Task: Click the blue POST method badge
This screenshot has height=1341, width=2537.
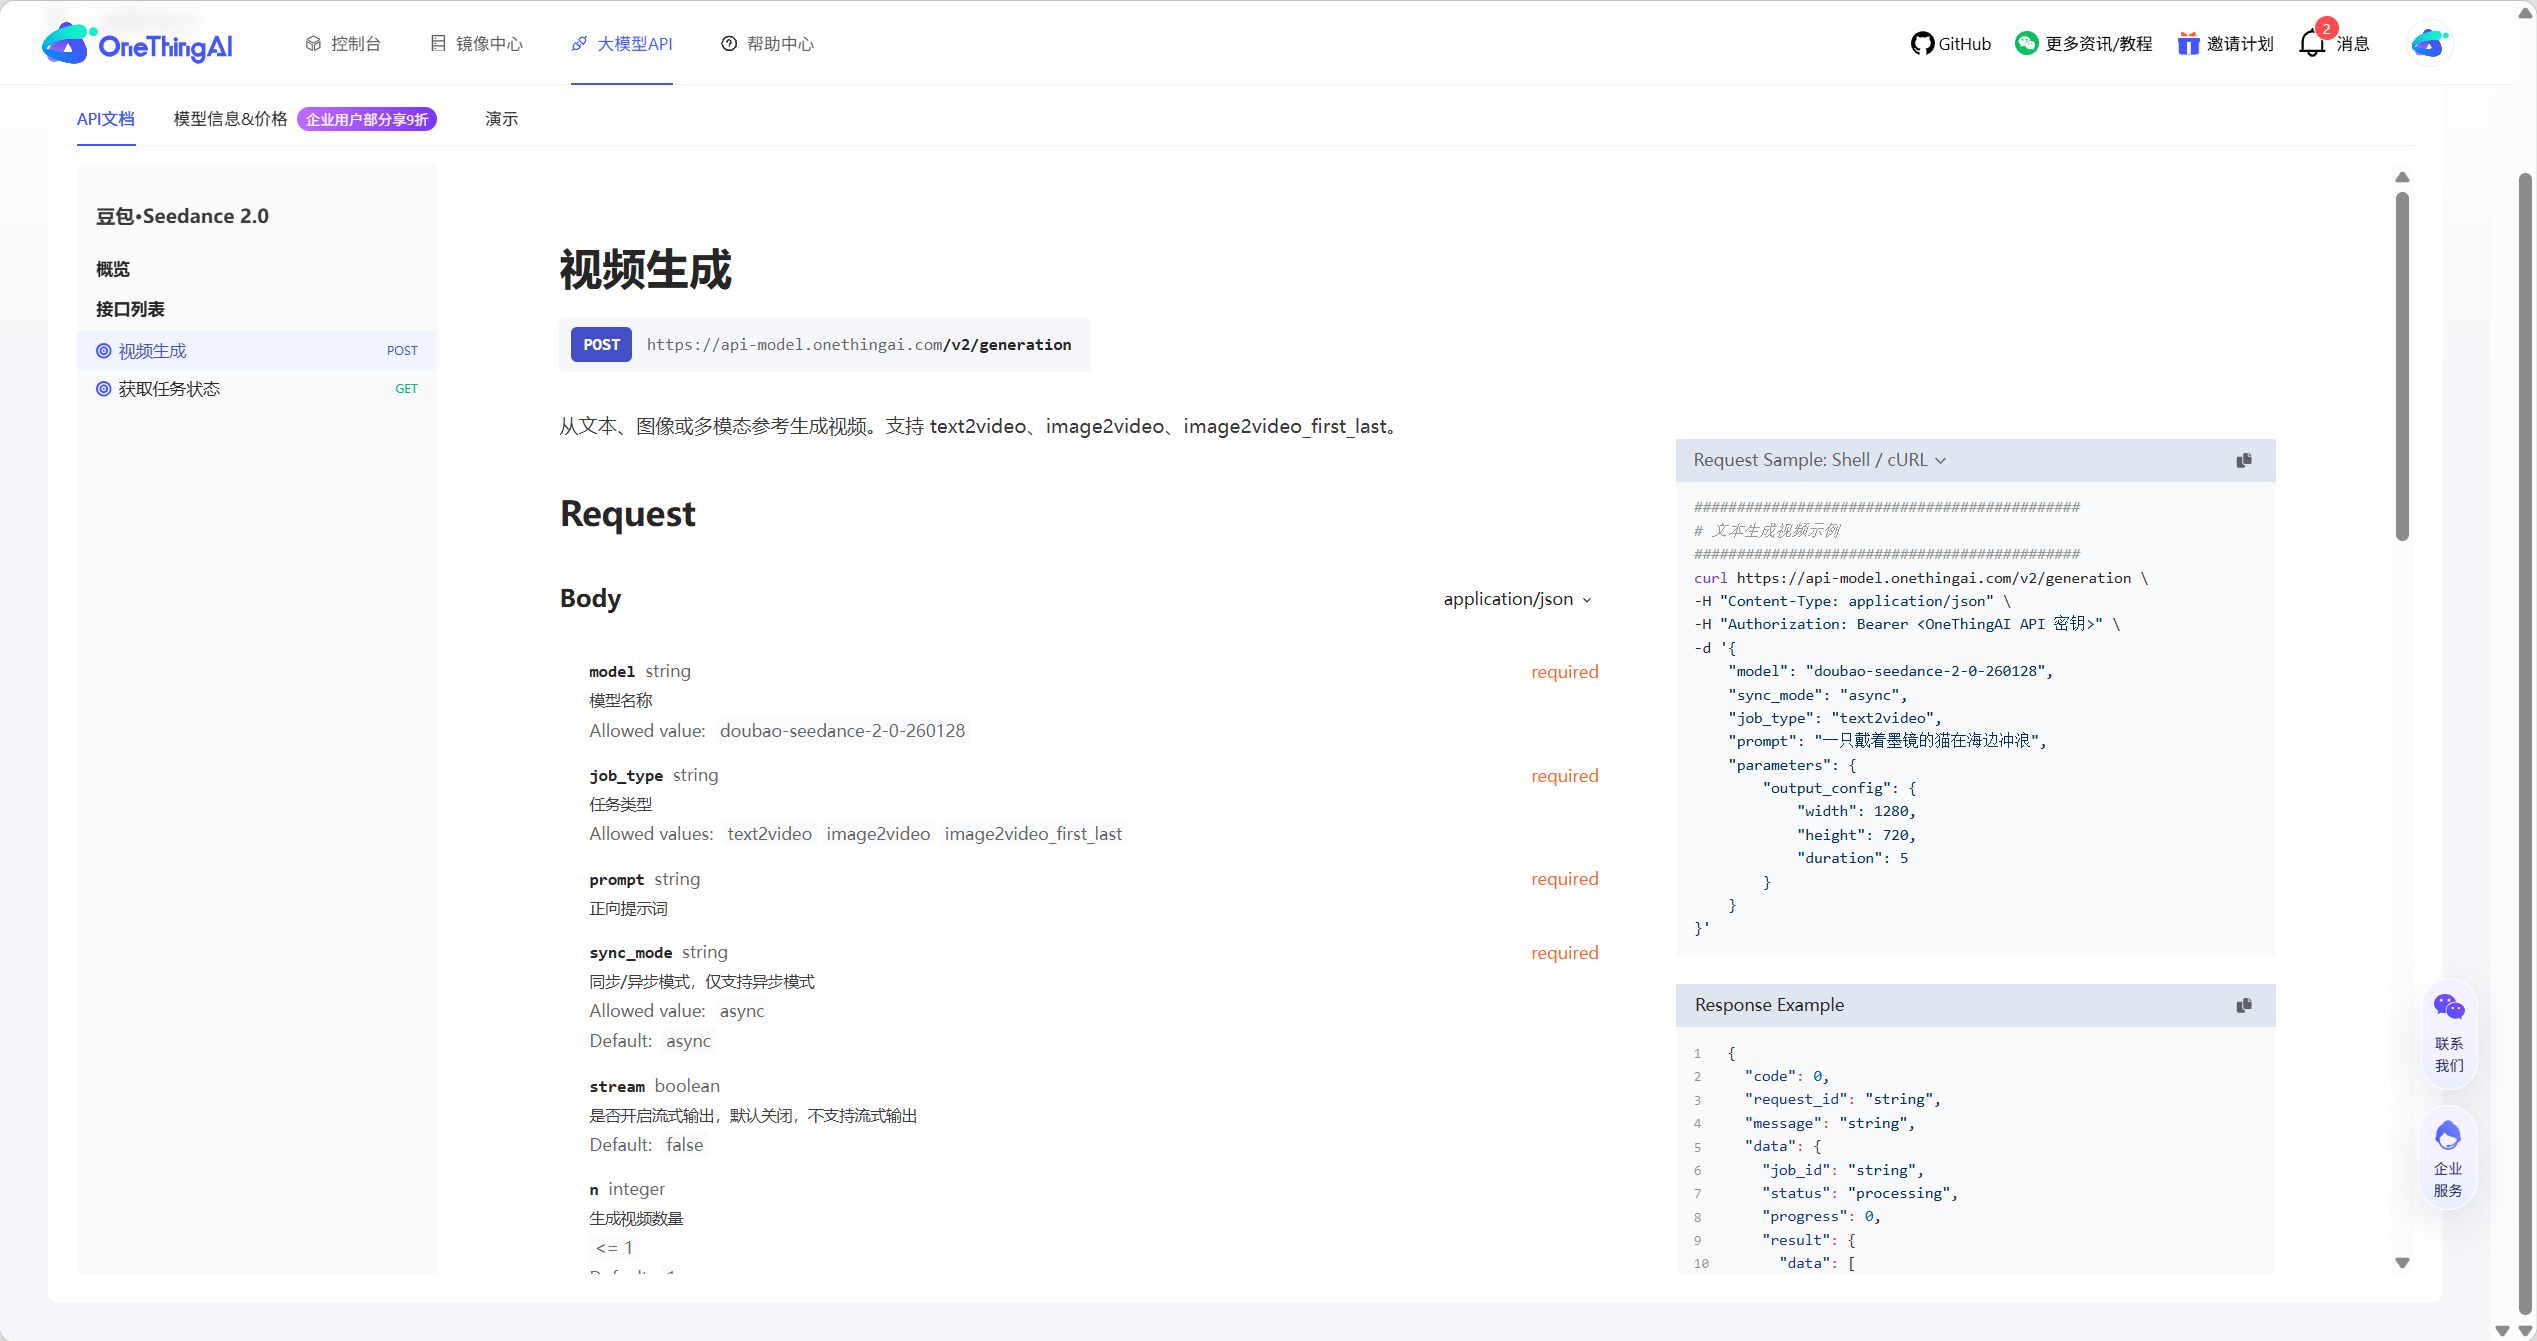Action: [601, 345]
